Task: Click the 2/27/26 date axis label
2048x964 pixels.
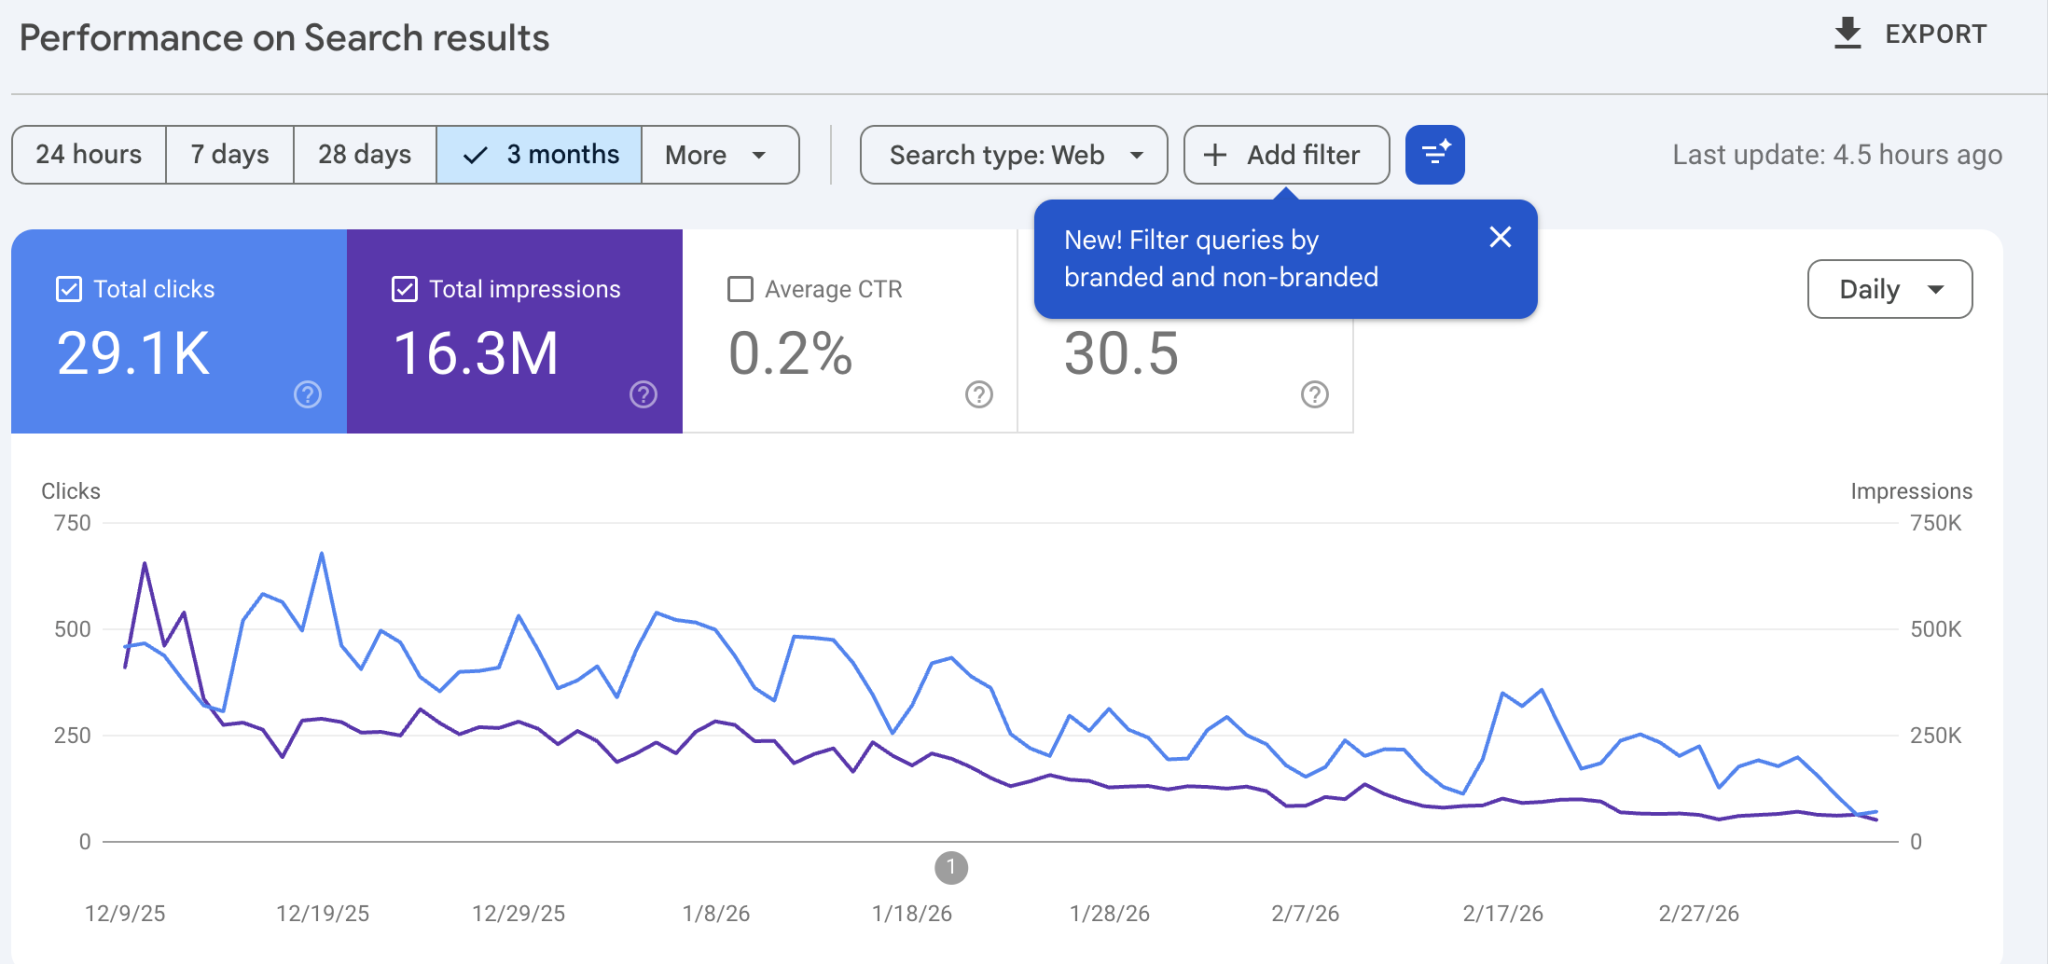Action: [1699, 913]
